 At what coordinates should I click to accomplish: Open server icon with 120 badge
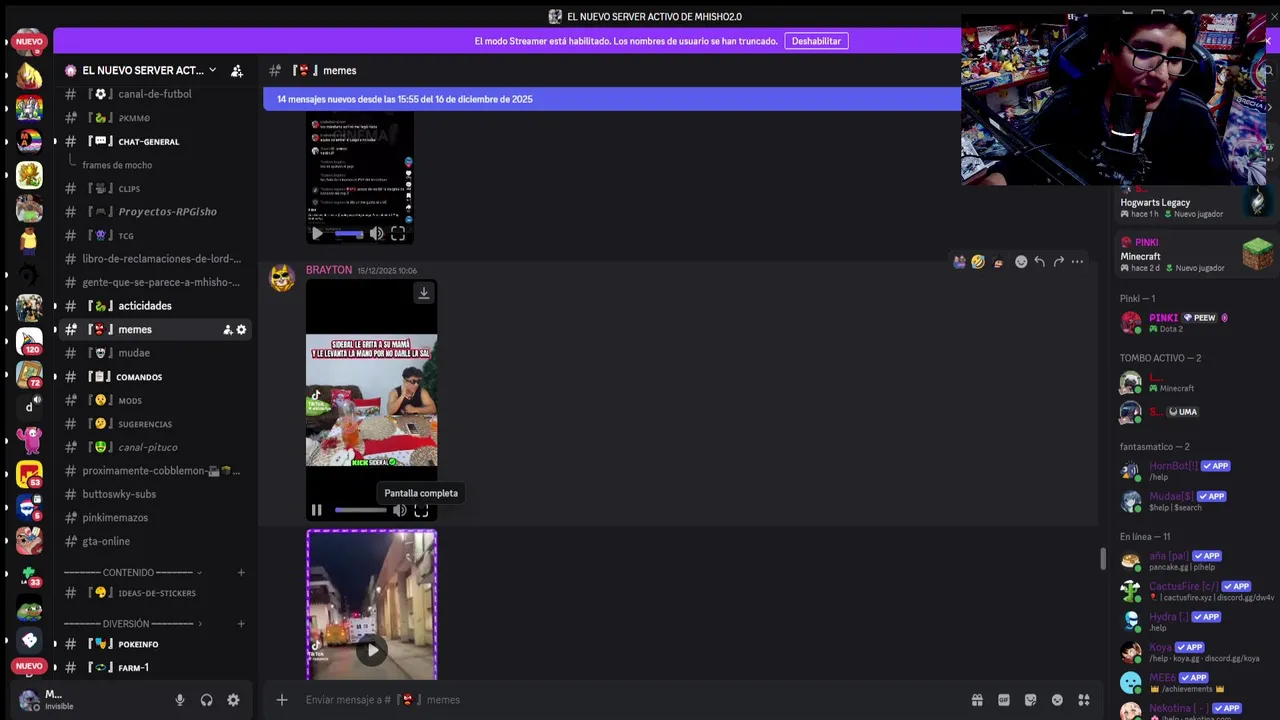click(x=29, y=342)
